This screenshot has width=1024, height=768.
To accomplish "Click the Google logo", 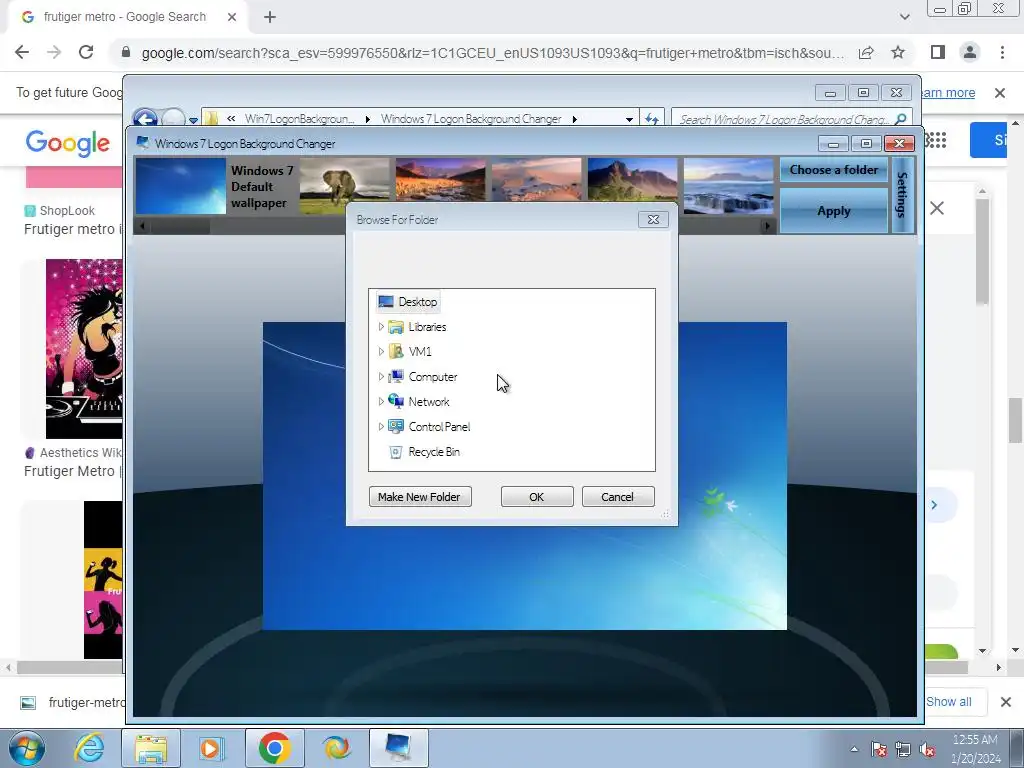I will pos(68,143).
